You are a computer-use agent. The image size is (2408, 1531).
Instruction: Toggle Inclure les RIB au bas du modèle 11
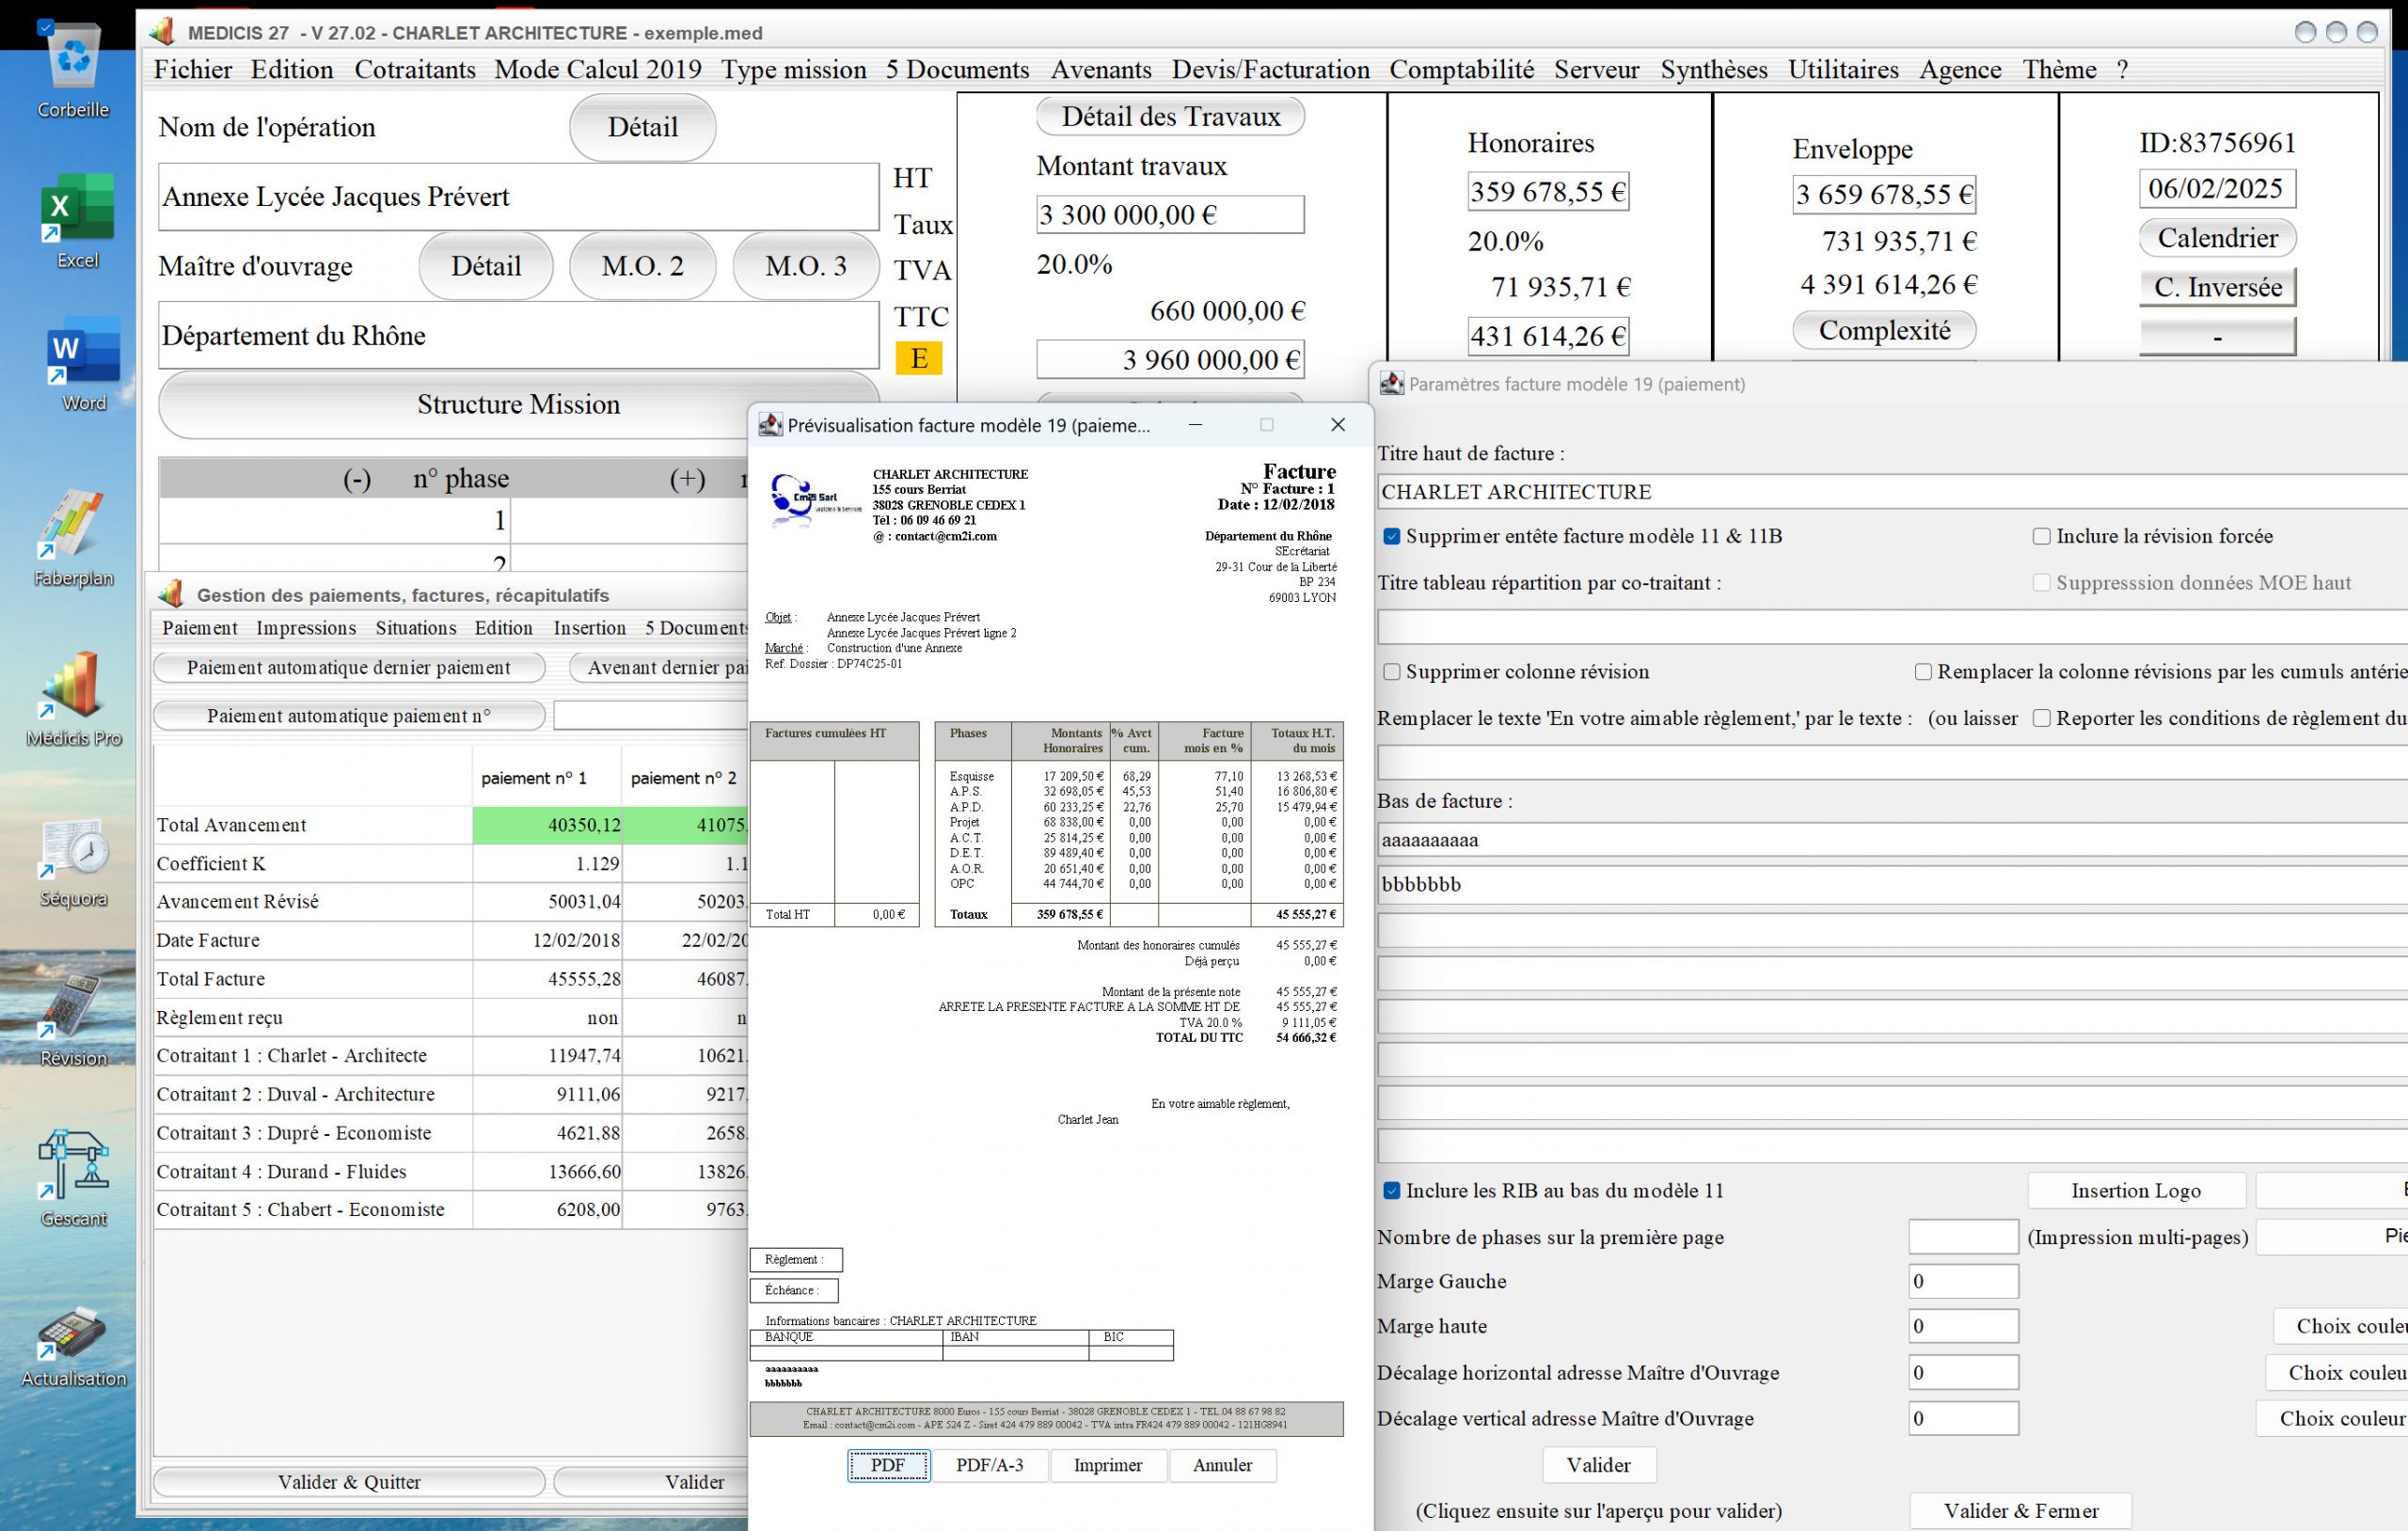click(x=1391, y=1190)
